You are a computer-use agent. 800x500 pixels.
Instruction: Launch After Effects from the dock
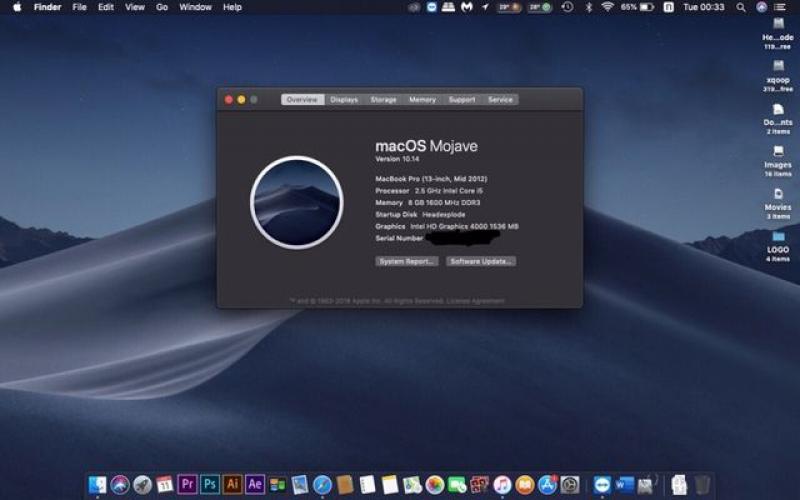pos(255,485)
